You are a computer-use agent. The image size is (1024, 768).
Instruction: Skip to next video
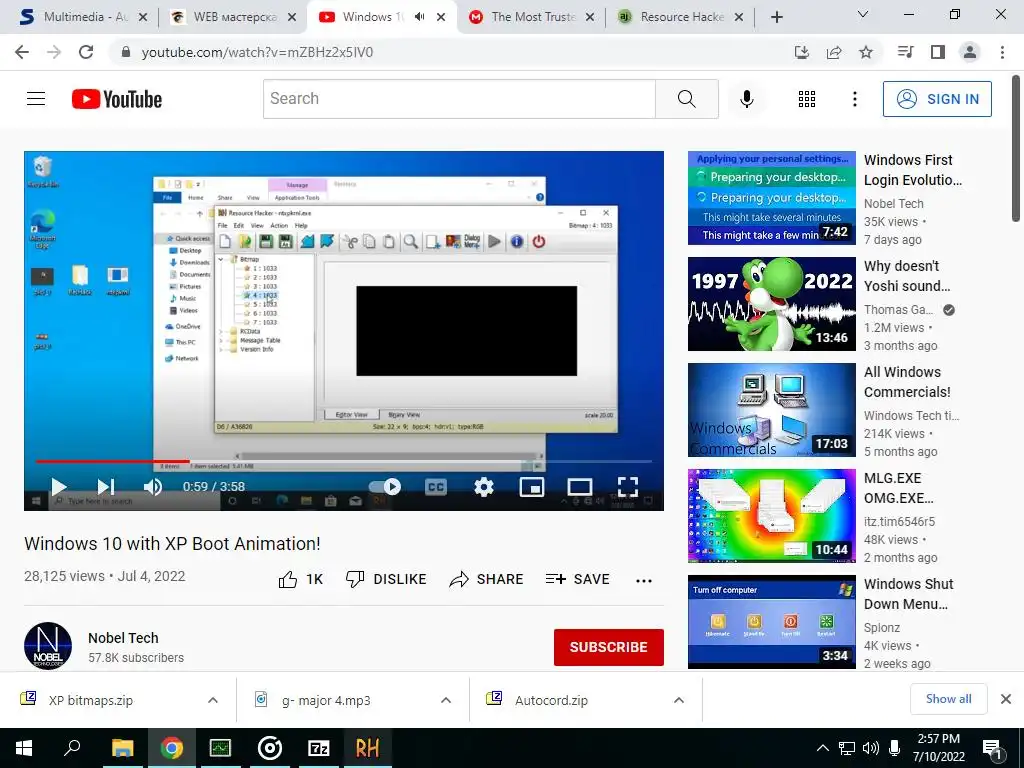pos(106,487)
